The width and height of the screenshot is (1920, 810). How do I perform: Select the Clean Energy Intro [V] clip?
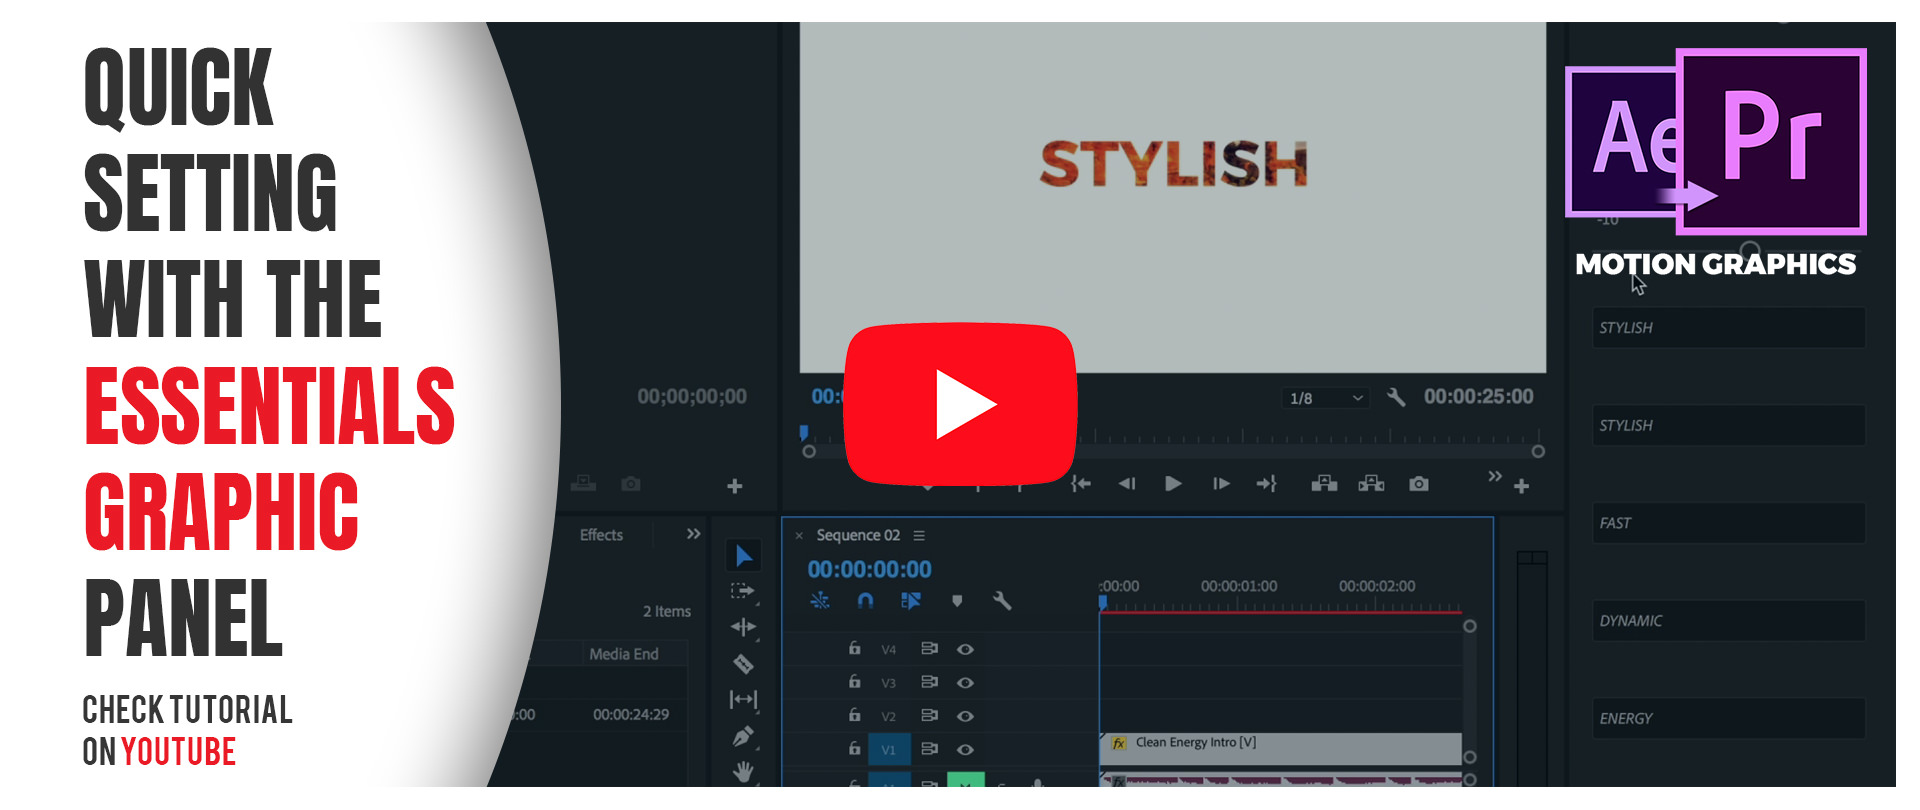[x=1281, y=747]
